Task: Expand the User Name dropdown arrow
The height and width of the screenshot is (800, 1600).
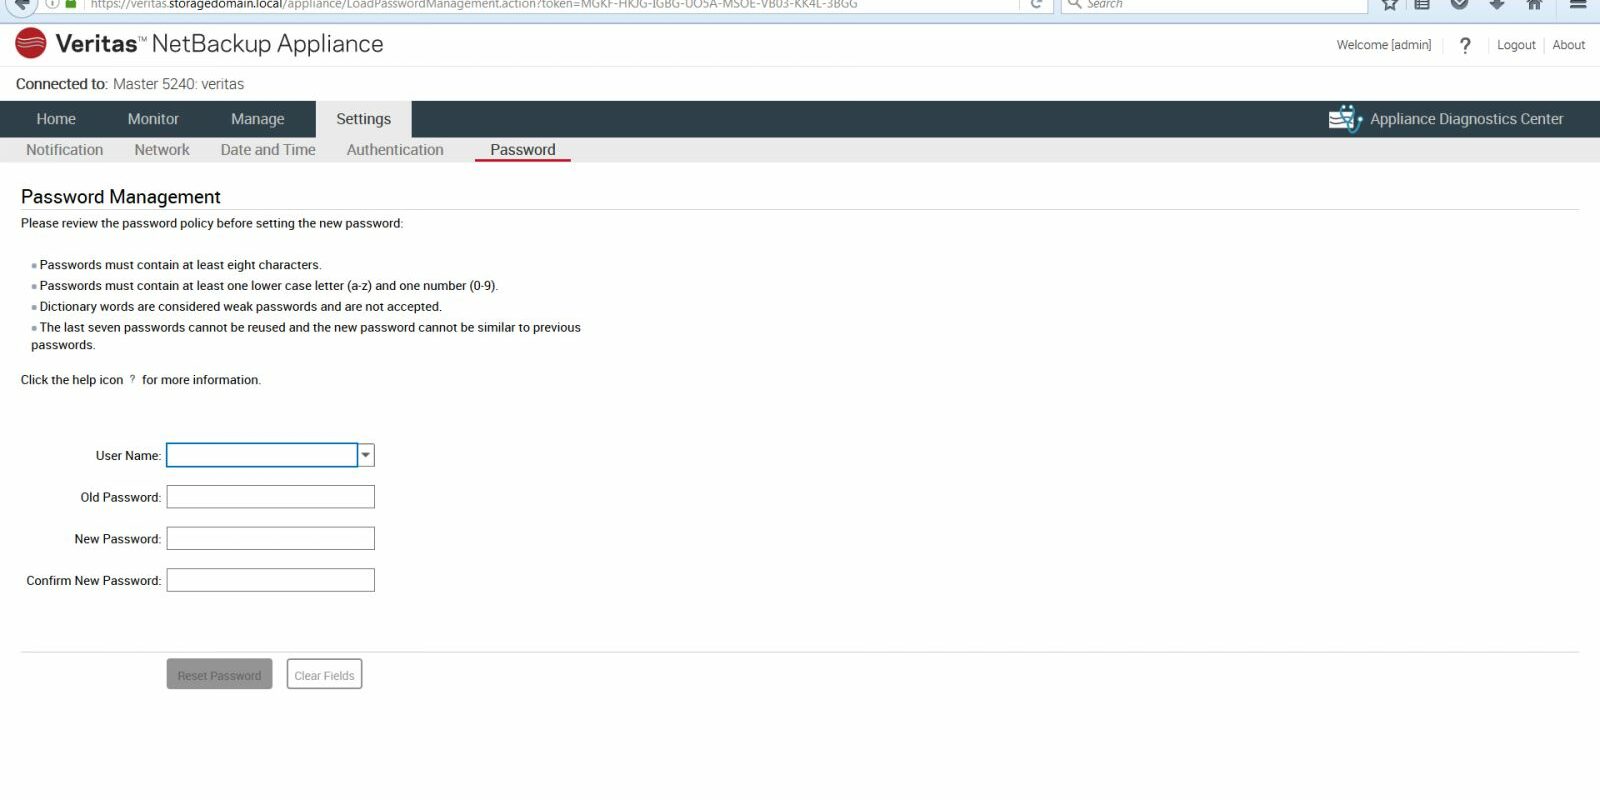Action: point(366,455)
